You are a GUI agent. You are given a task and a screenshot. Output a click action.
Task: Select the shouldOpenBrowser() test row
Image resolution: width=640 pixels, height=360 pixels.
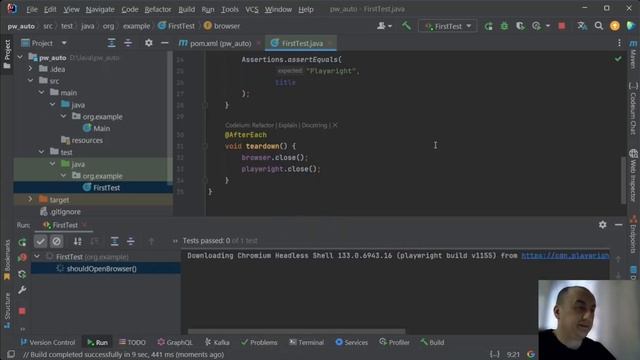(x=105, y=269)
